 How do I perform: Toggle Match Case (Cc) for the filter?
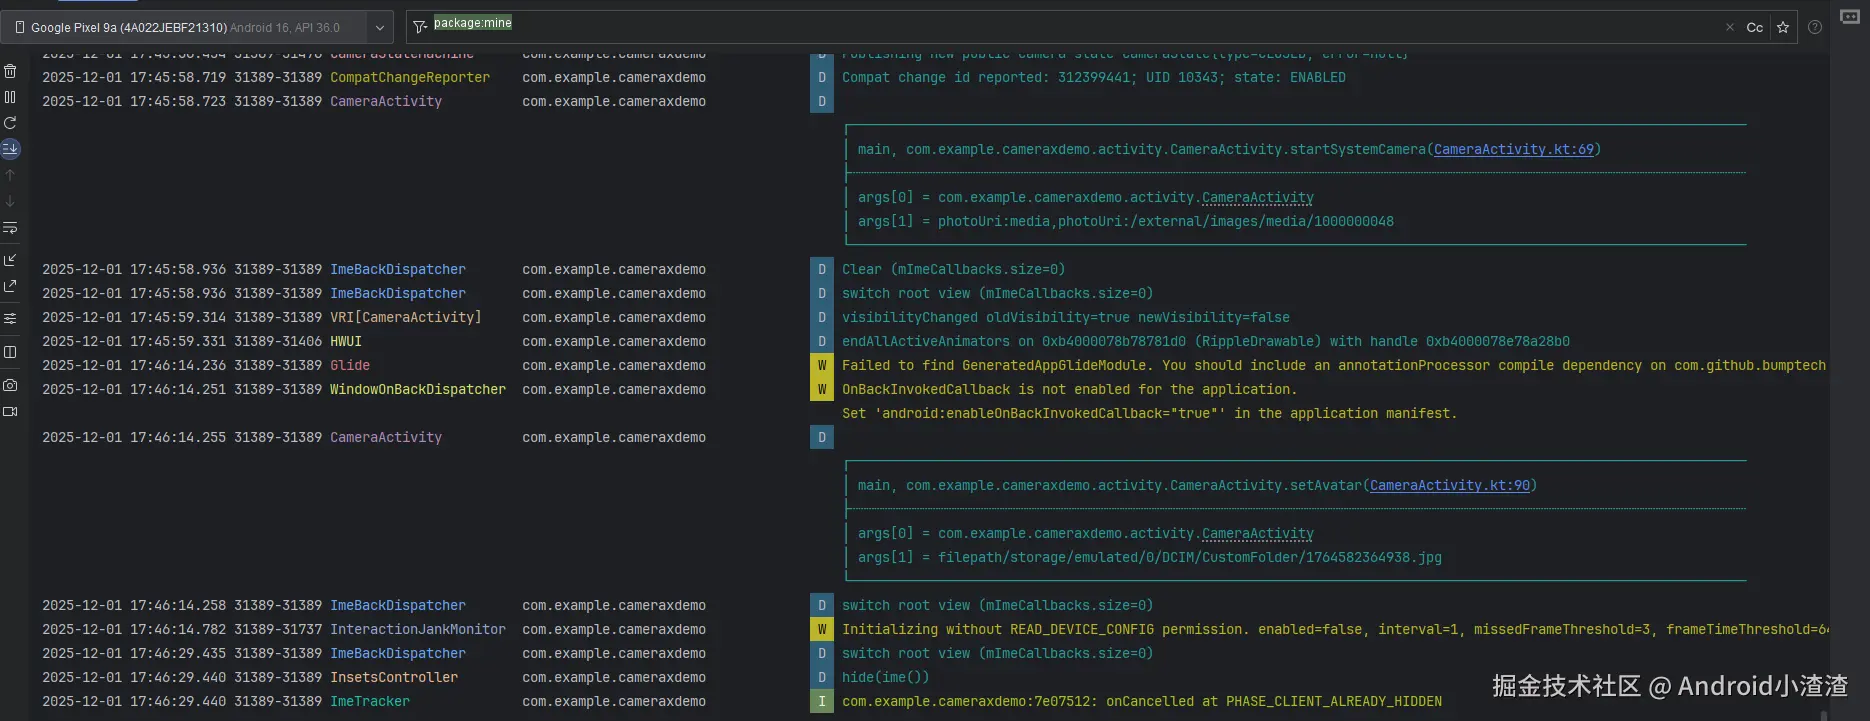point(1754,27)
